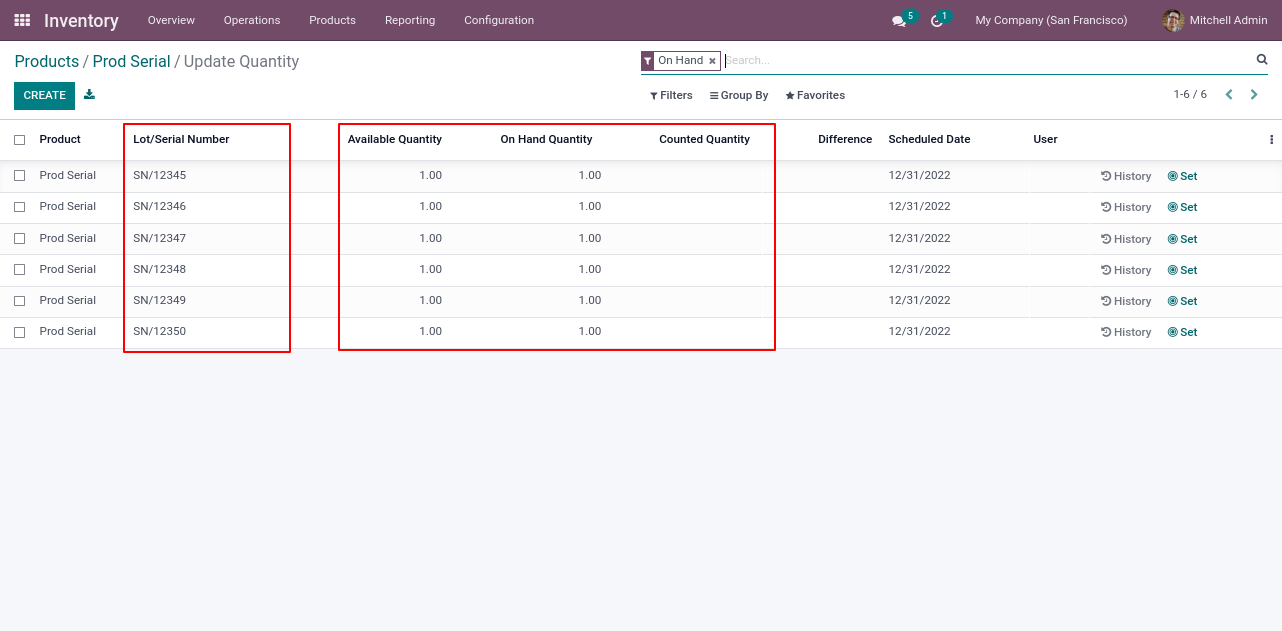Viewport: 1282px width, 631px height.
Task: Click Set for SN/12345 row
Action: click(x=1182, y=176)
